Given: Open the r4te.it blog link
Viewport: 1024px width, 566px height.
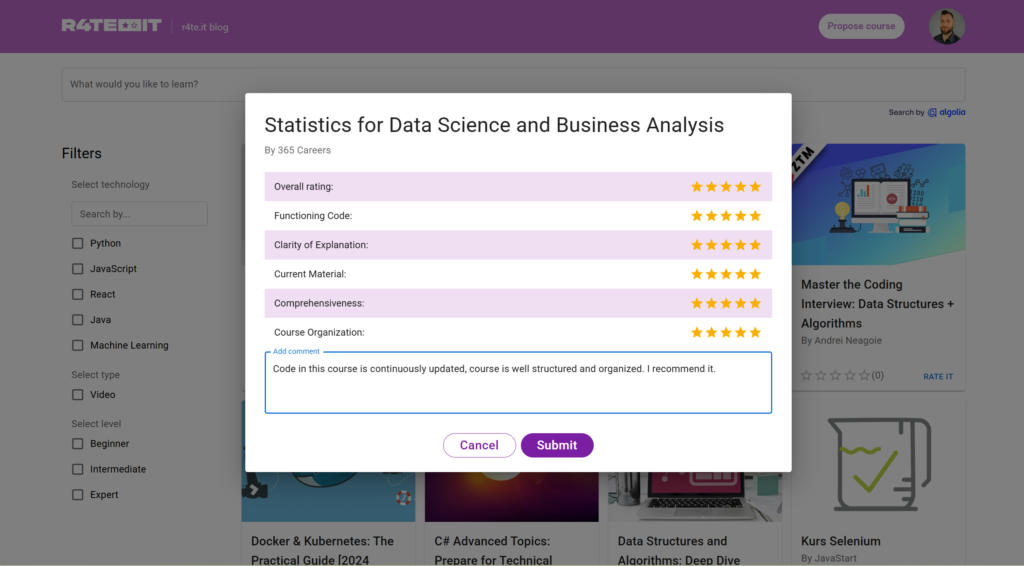Looking at the screenshot, I should pos(205,27).
